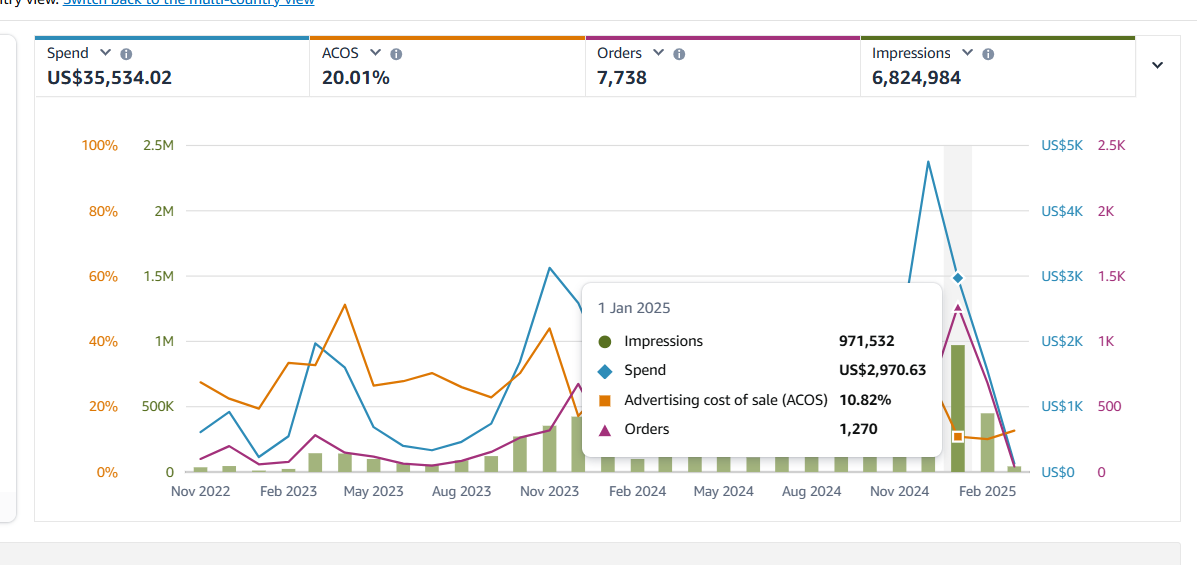
Task: Click the May 2023 x-axis label
Action: [374, 492]
